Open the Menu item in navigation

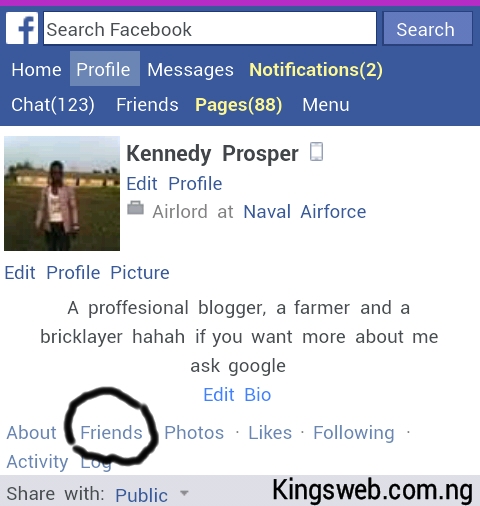click(x=326, y=105)
